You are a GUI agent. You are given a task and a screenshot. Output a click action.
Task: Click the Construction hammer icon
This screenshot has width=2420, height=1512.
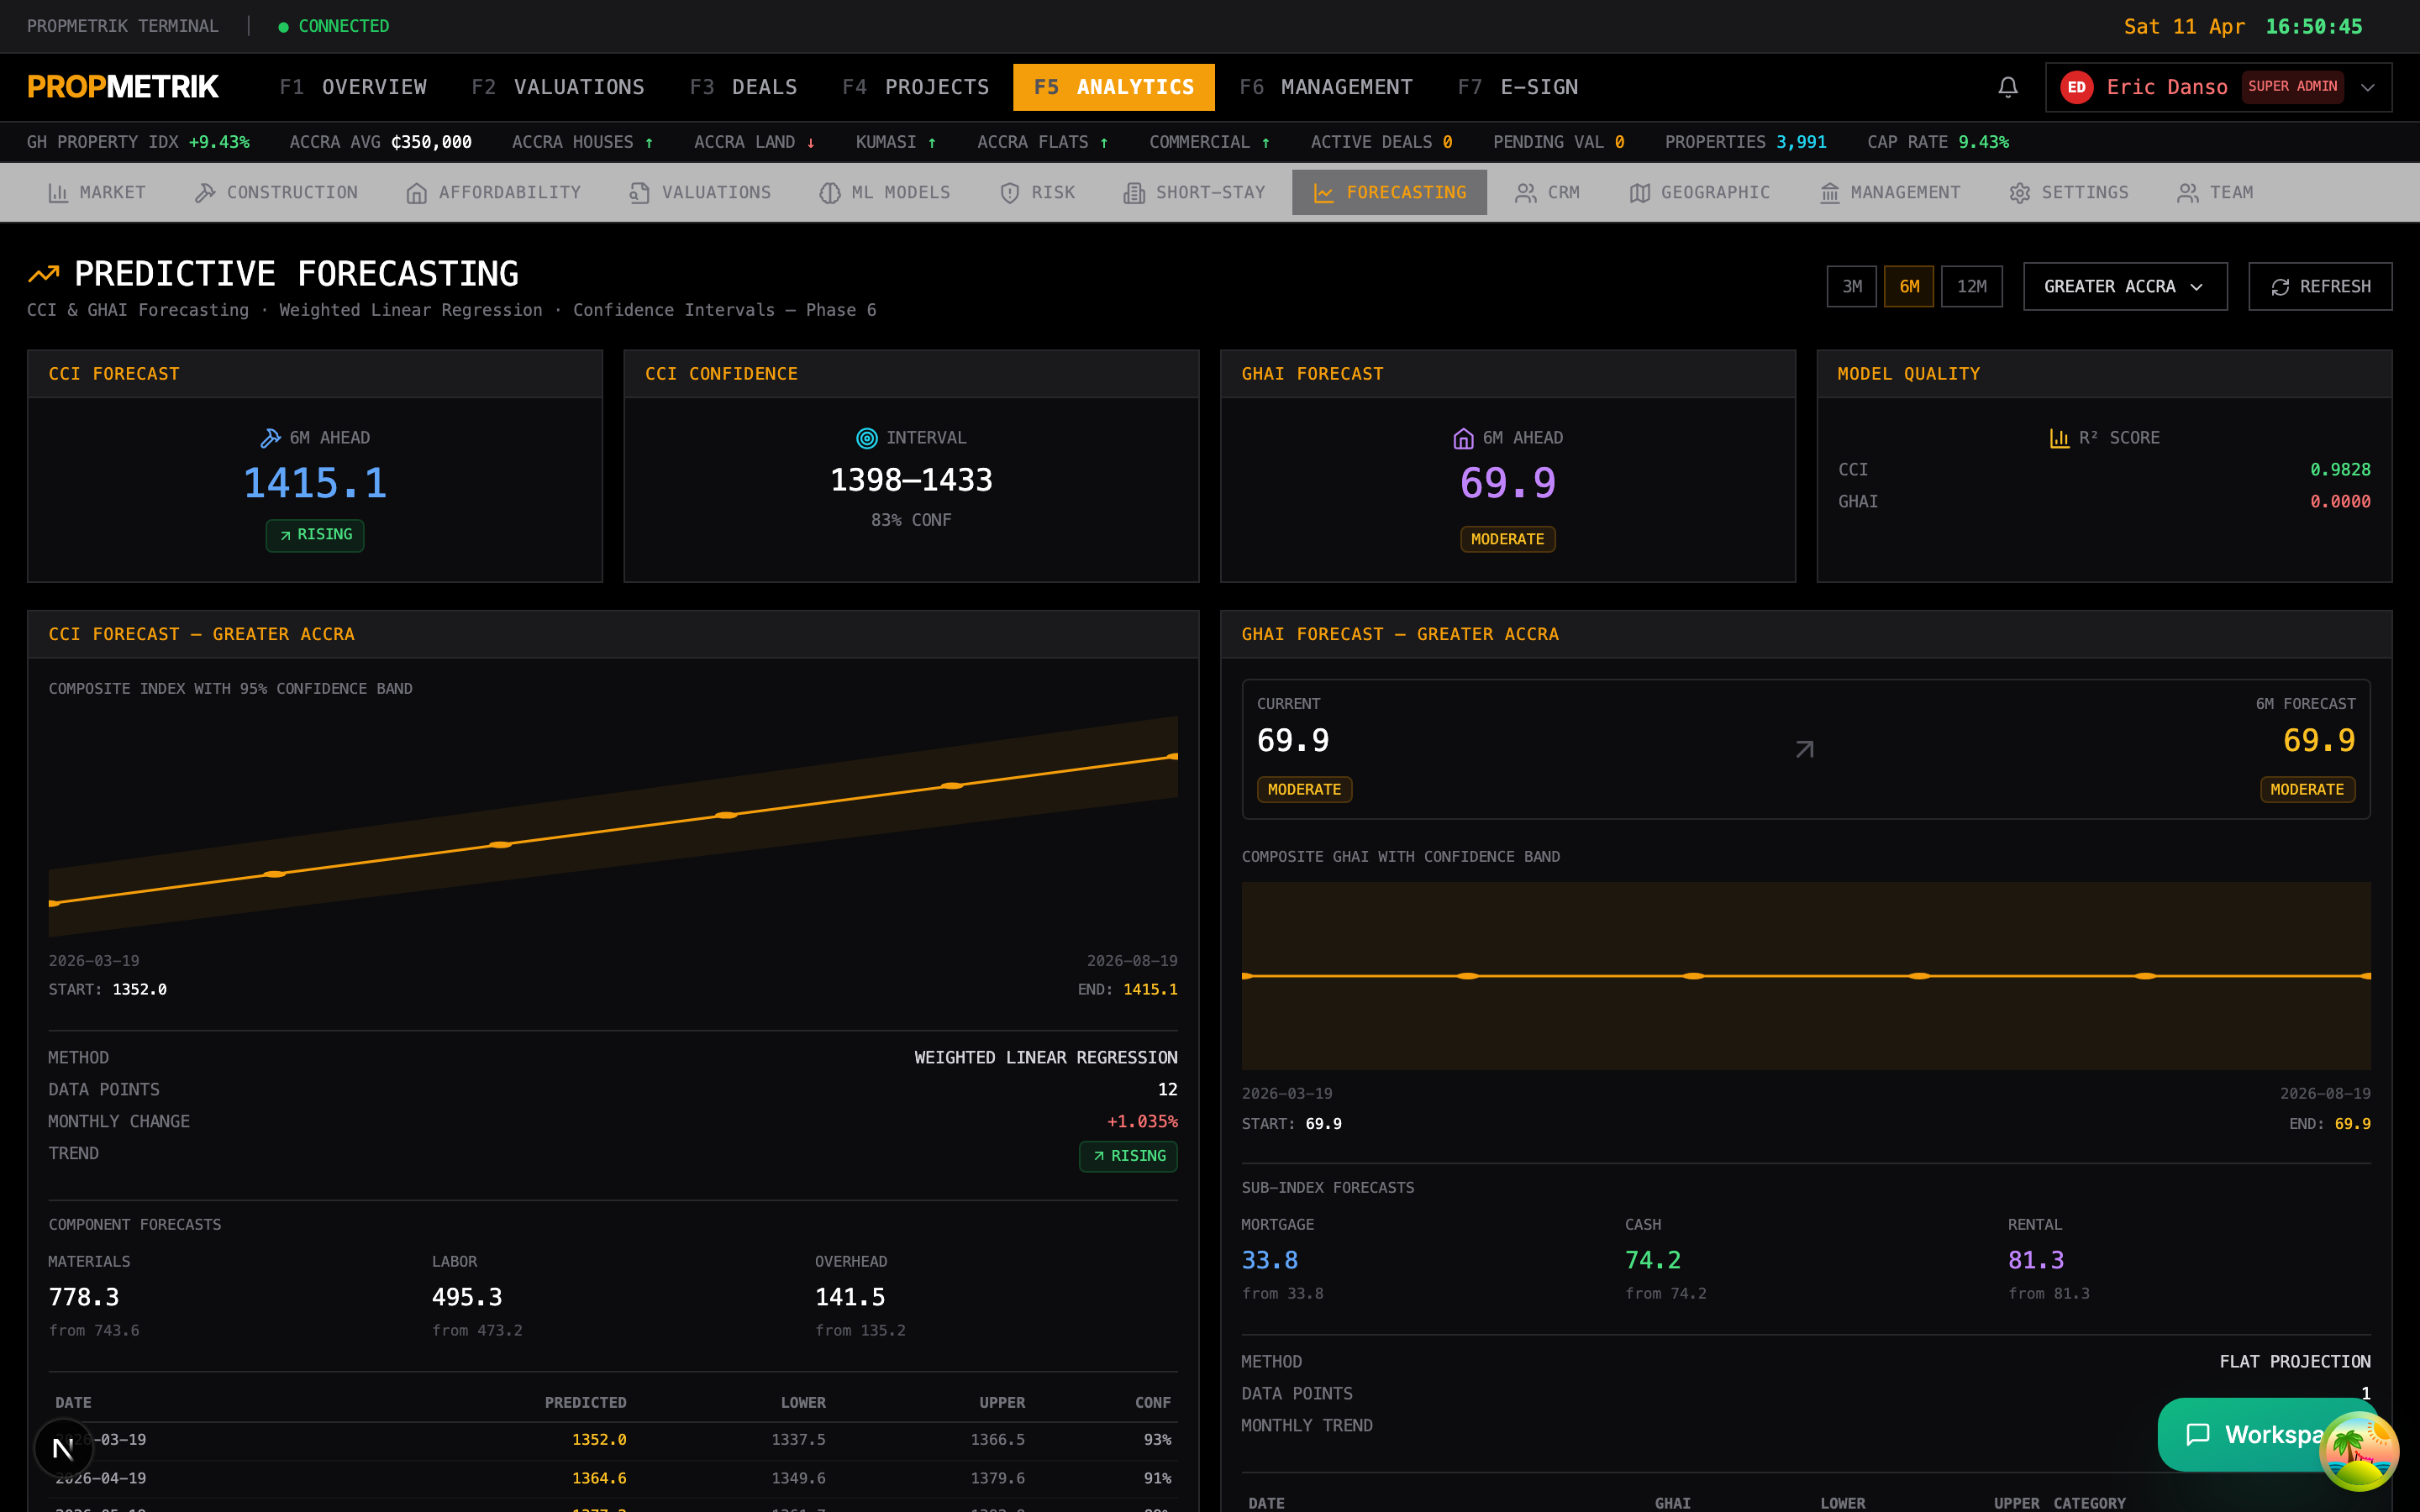[205, 193]
